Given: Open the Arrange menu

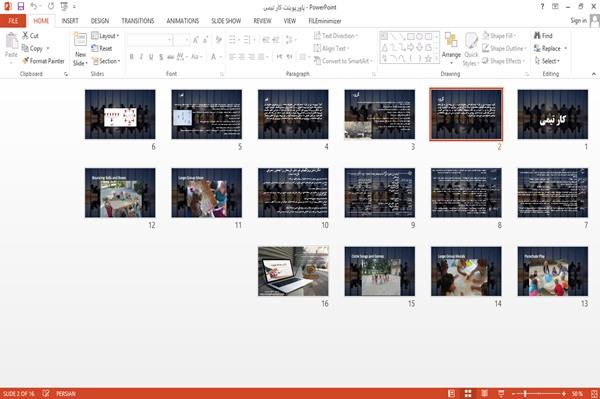Looking at the screenshot, I should coord(451,49).
